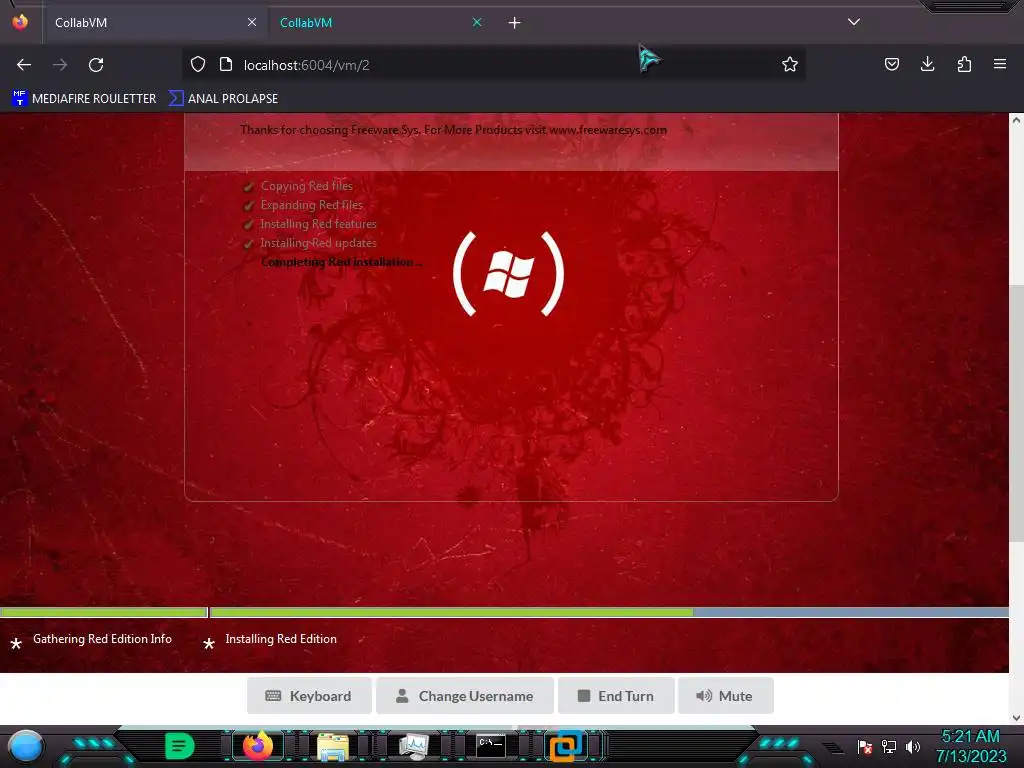Open the command prompt taskbar icon
Viewport: 1024px width, 768px height.
(x=490, y=746)
